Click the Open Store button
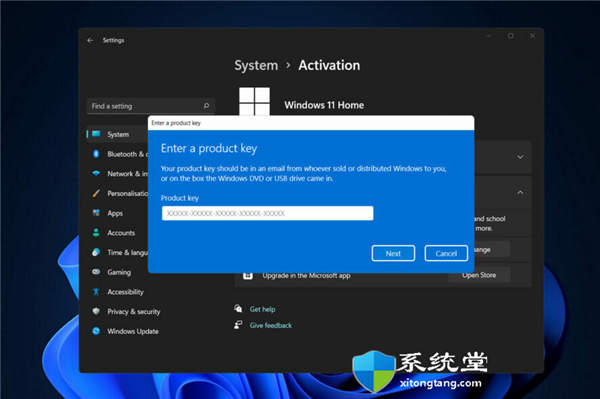Viewport: 600px width, 399px height. pyautogui.click(x=479, y=275)
